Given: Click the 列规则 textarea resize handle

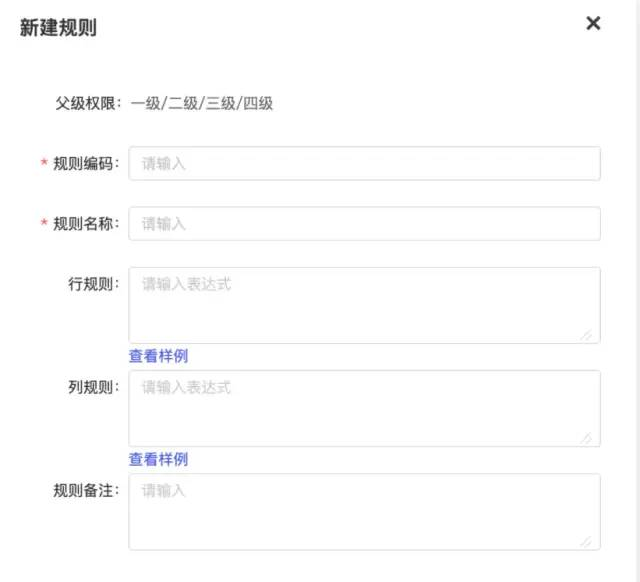Looking at the screenshot, I should 586,437.
